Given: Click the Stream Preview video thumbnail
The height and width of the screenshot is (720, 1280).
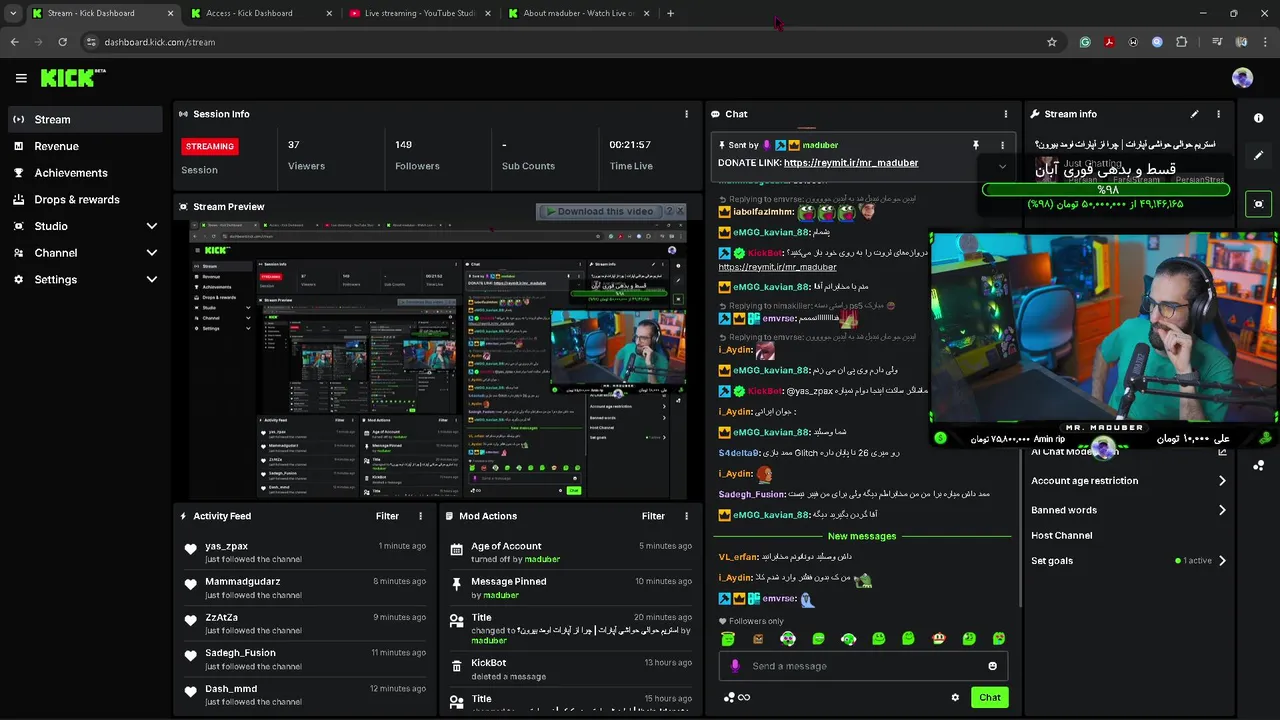Looking at the screenshot, I should [x=438, y=360].
